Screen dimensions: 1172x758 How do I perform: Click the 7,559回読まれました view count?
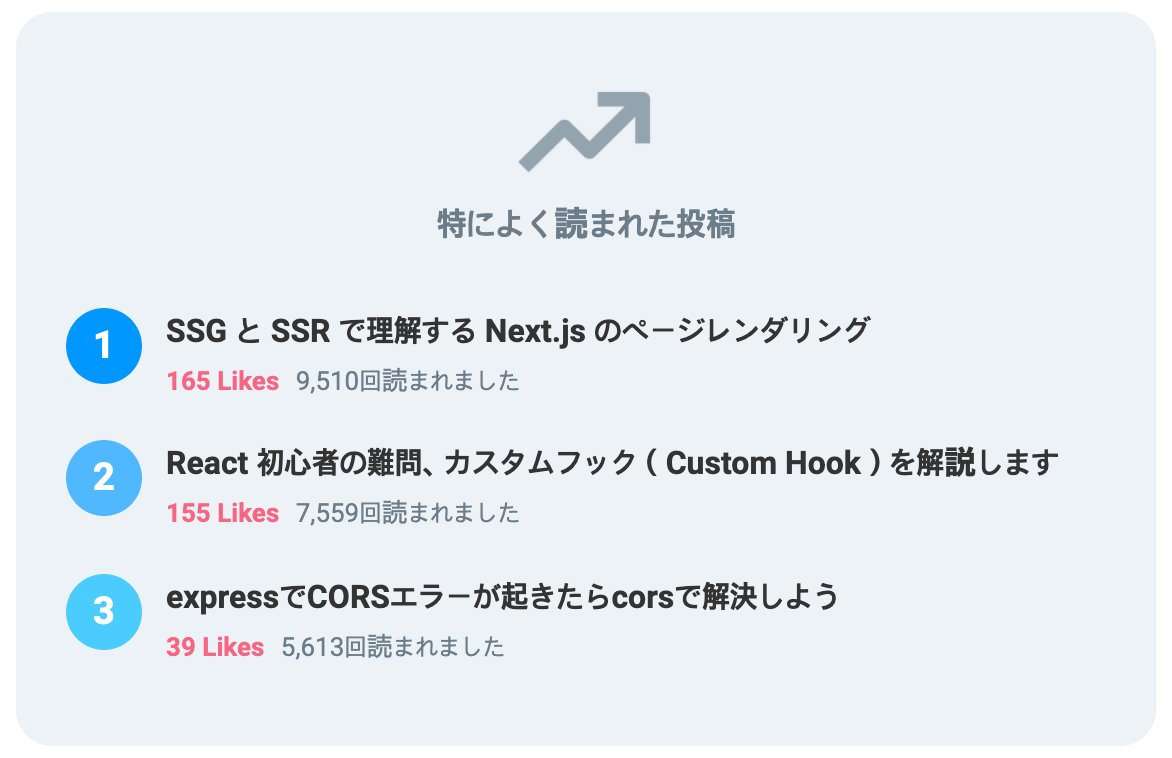tap(407, 513)
